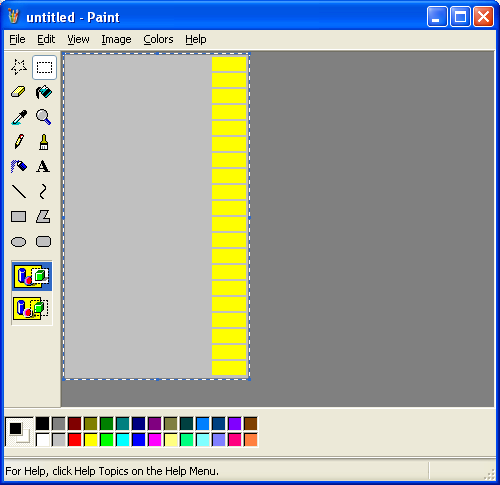Activate the Pick Color eyedropper tool
500x485 pixels.
[x=19, y=117]
